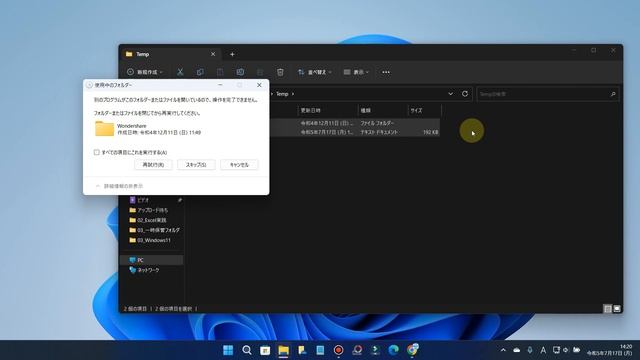Open the red record app on taskbar

[338, 350]
